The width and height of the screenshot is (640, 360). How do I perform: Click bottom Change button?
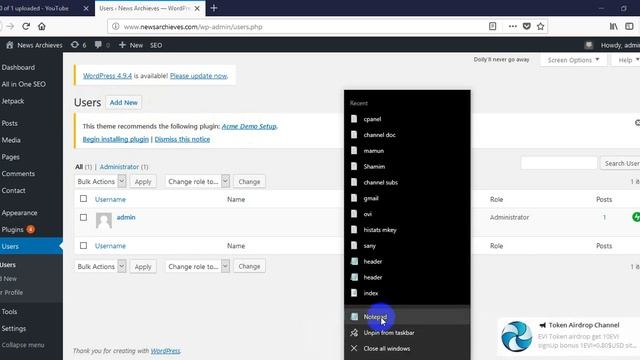pos(249,267)
